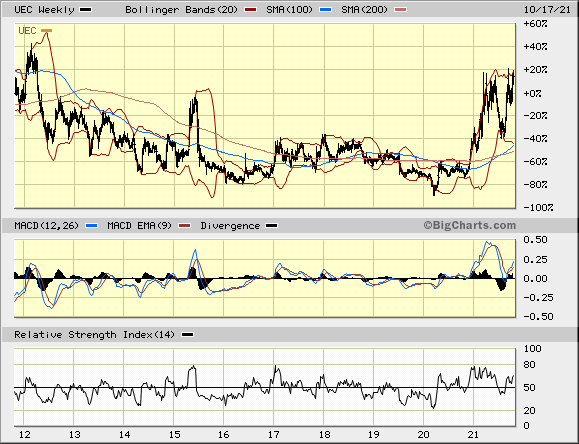The width and height of the screenshot is (579, 444).
Task: Click the 'UEC' symbol label inside chart
Action: 27,31
